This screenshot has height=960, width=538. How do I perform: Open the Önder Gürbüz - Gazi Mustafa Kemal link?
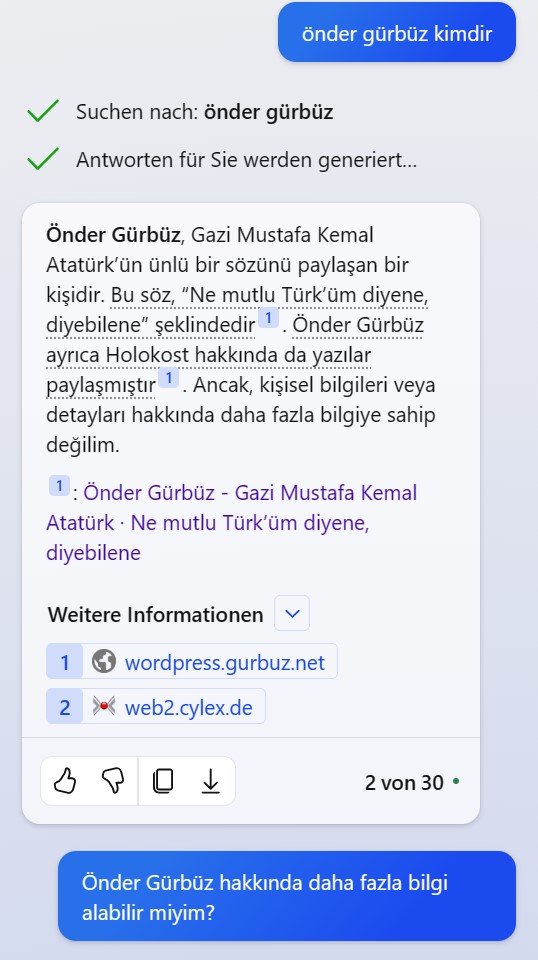click(x=231, y=523)
